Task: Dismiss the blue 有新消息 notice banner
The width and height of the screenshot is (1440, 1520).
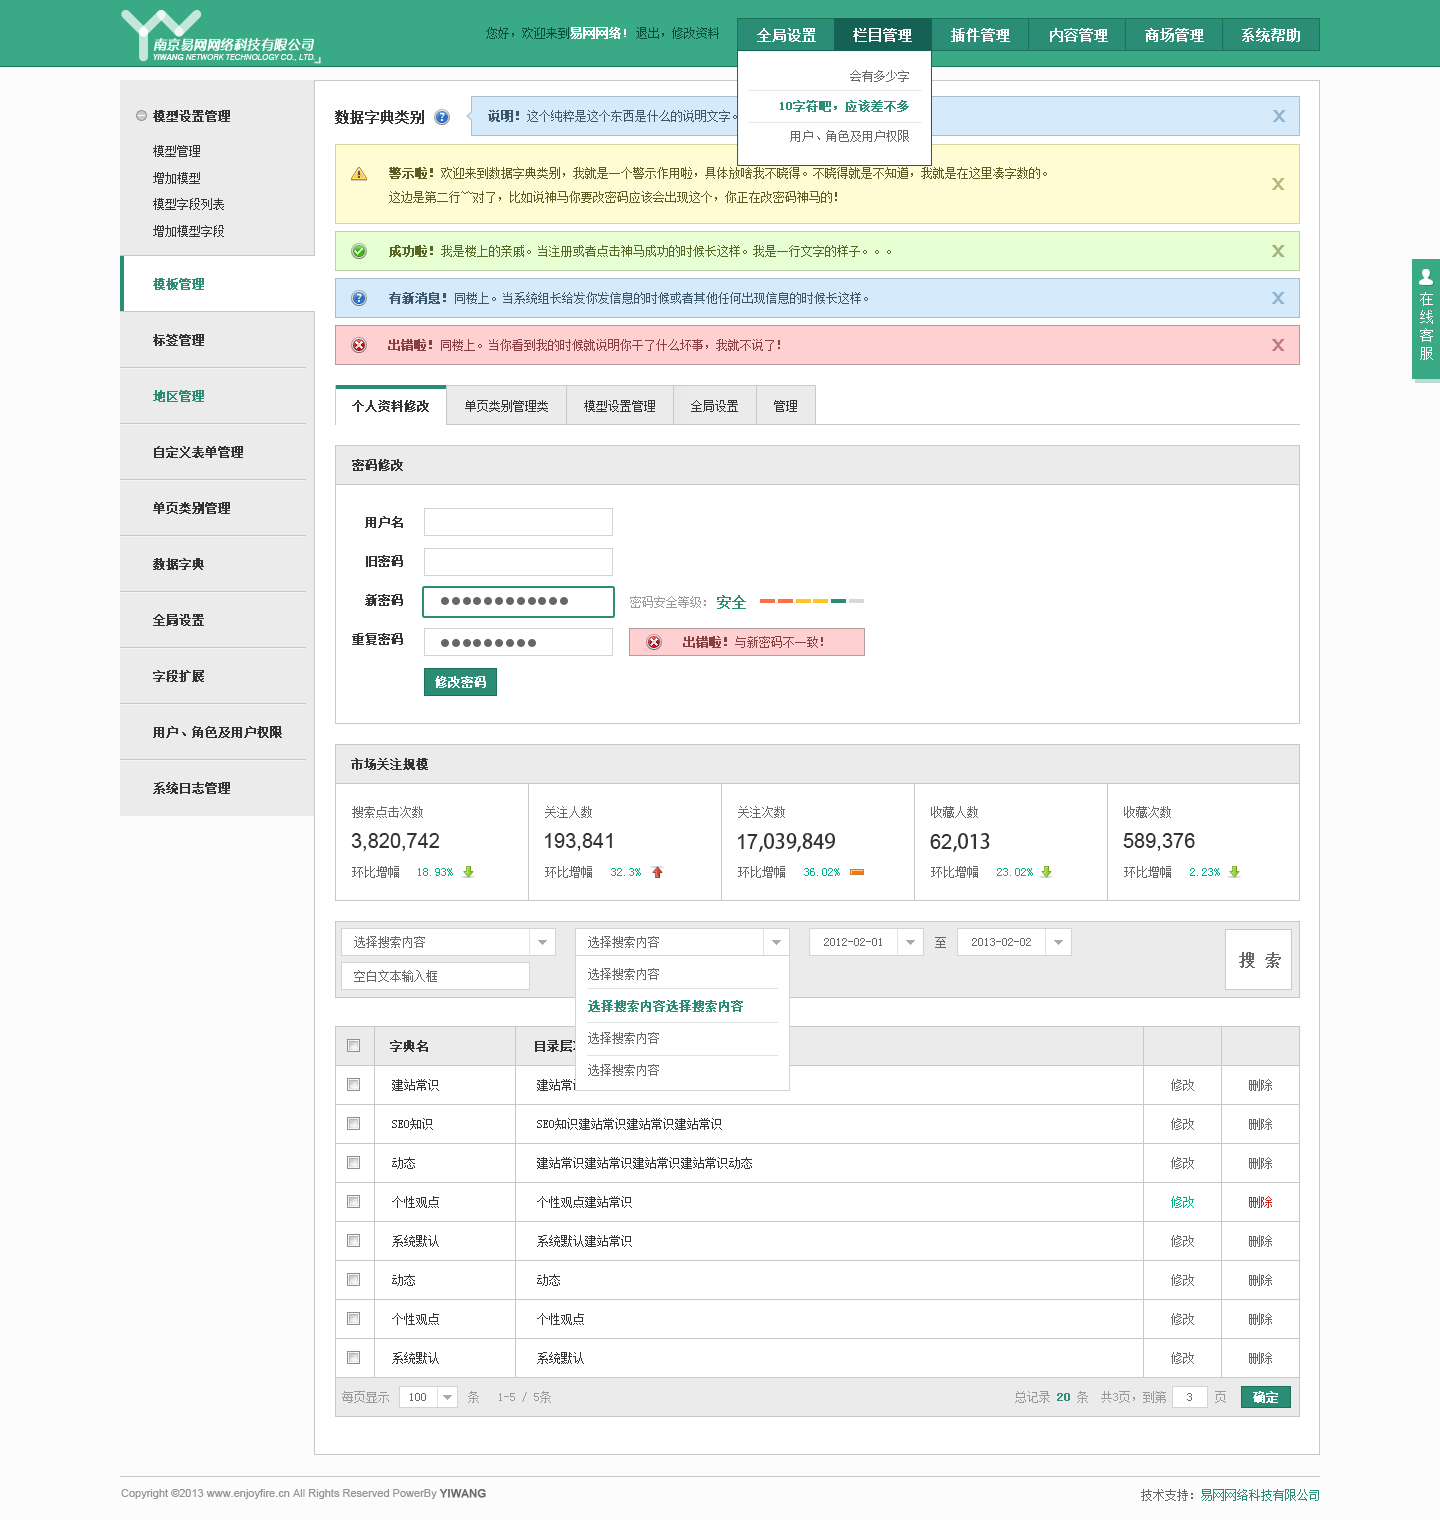Action: [x=1278, y=298]
